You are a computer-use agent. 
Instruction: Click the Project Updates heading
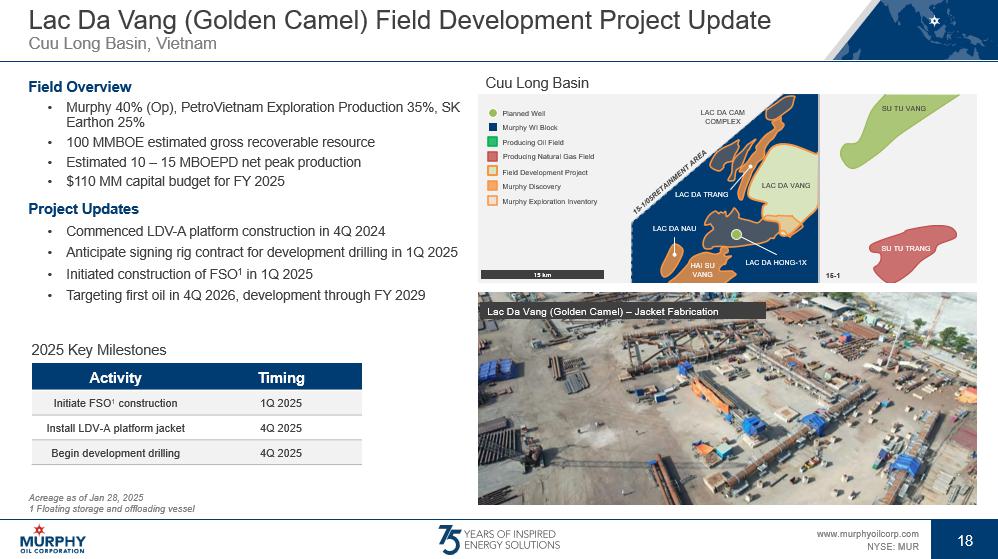83,209
